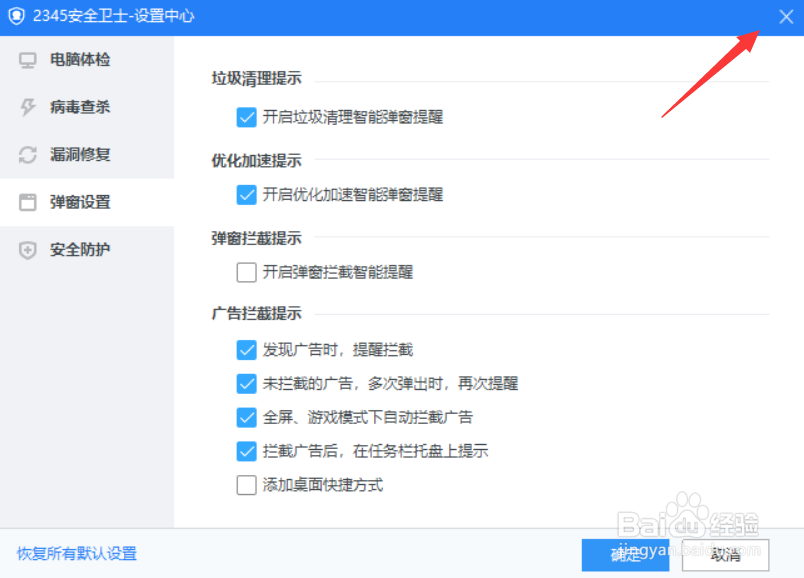Uncheck 开启垃圾清理智能弹窗提醒
Viewport: 804px width, 578px height.
pos(247,117)
